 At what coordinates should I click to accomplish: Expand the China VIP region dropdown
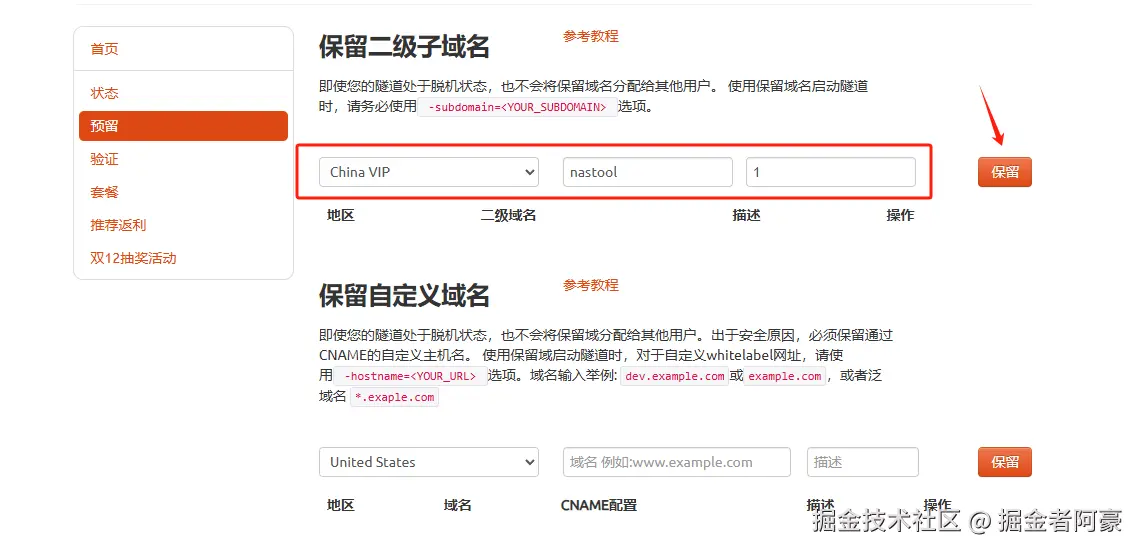coord(429,172)
